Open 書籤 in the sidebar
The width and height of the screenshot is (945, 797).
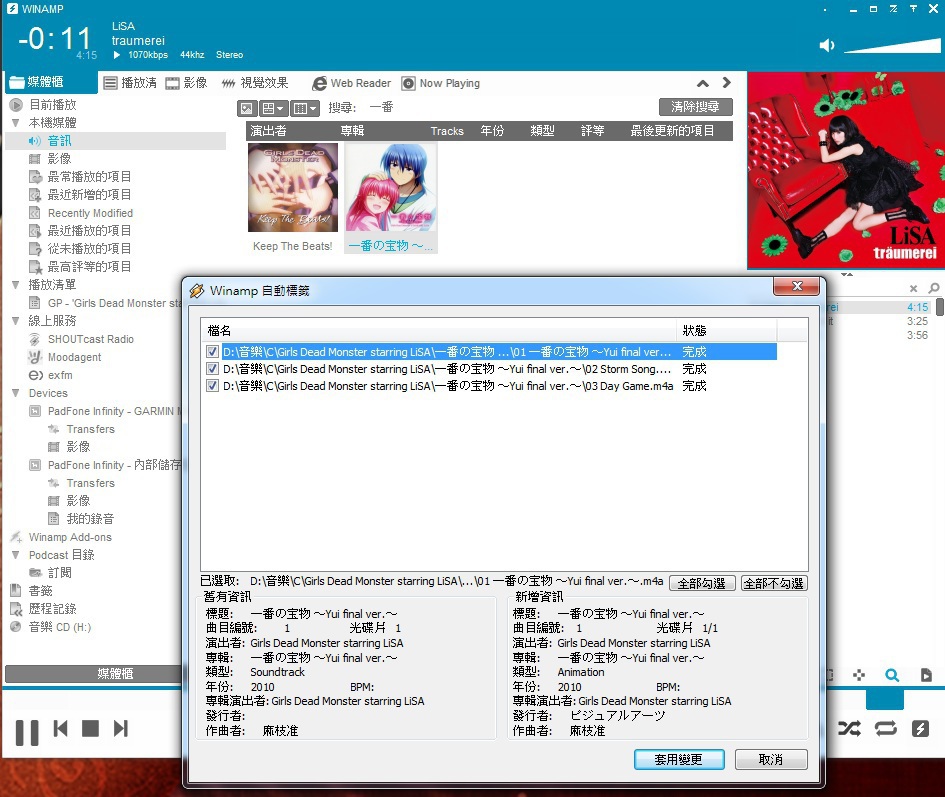[x=40, y=591]
